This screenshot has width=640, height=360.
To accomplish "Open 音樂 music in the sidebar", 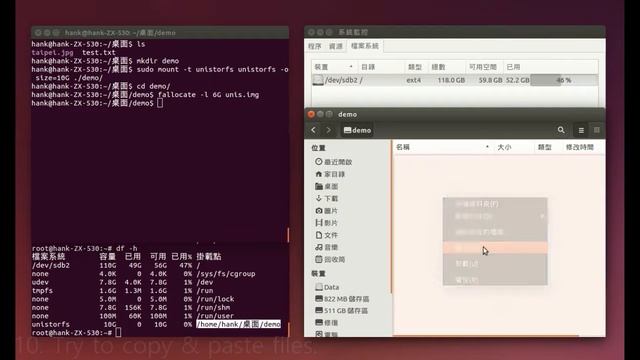I will (x=327, y=247).
